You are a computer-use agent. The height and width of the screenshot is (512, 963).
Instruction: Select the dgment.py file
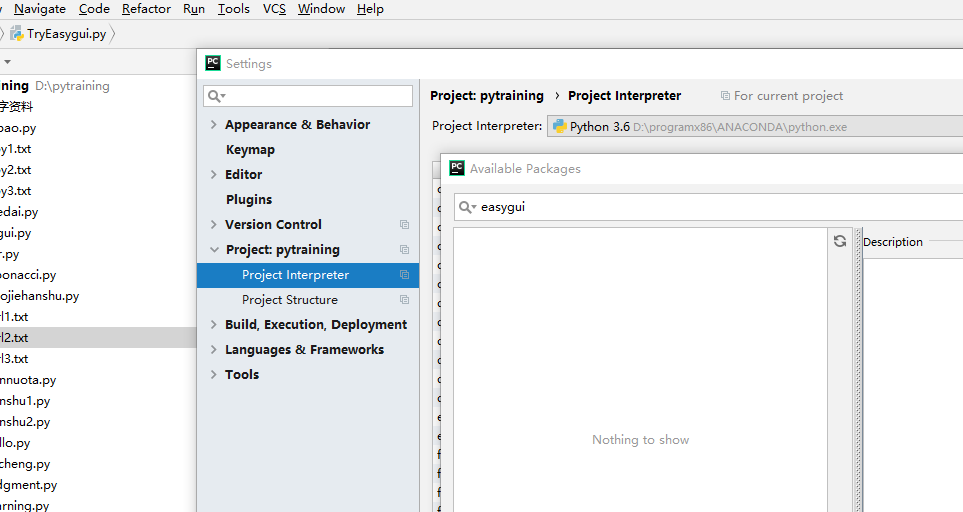click(x=29, y=485)
